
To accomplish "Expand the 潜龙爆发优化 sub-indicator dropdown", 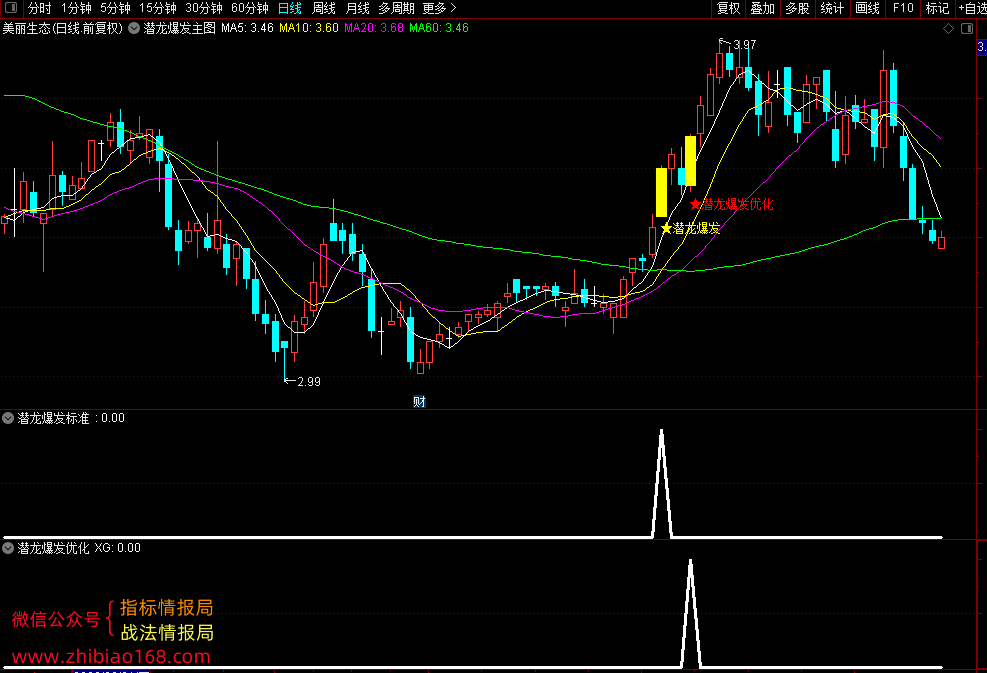I will (x=8, y=548).
